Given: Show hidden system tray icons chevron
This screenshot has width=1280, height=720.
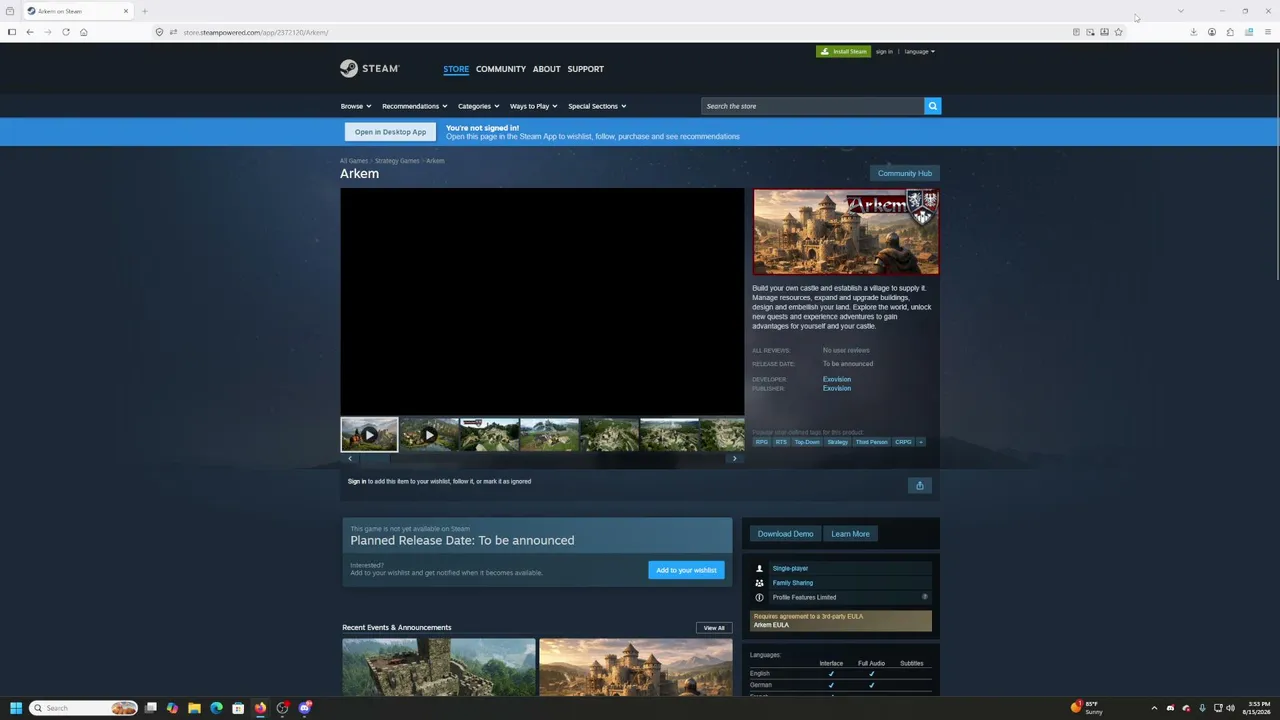Looking at the screenshot, I should pyautogui.click(x=1154, y=708).
